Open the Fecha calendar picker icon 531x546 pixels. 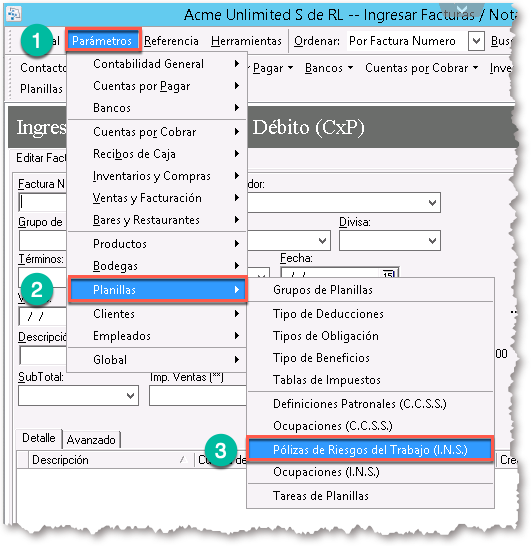[388, 274]
